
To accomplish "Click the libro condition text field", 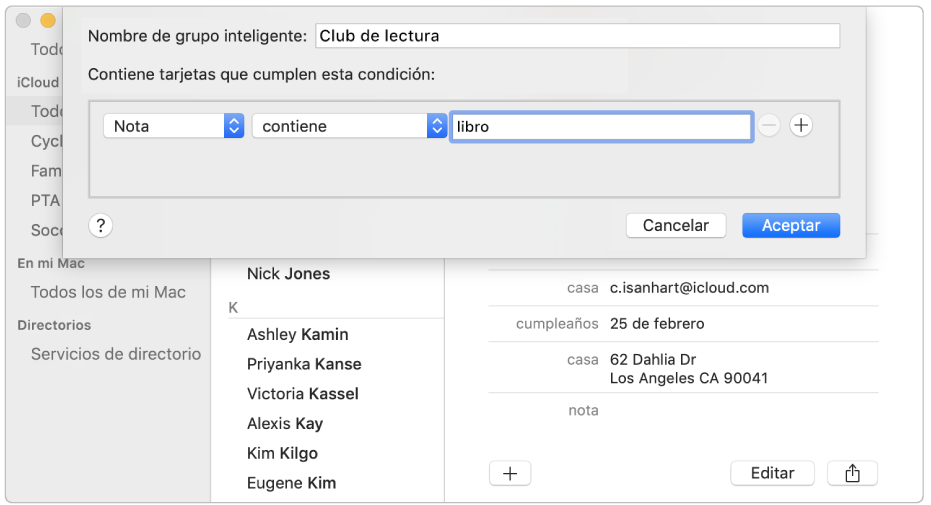I will [x=601, y=126].
